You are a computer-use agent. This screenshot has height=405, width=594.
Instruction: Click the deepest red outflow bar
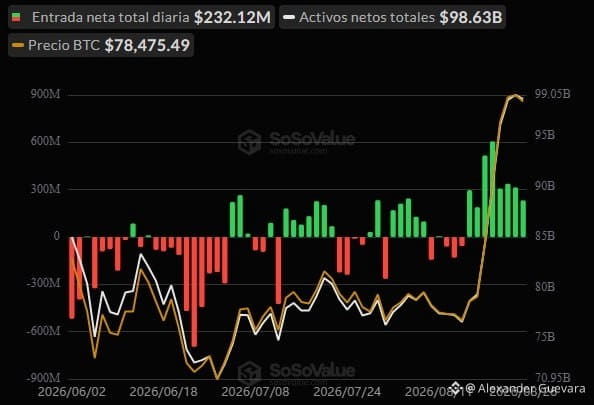(x=194, y=292)
